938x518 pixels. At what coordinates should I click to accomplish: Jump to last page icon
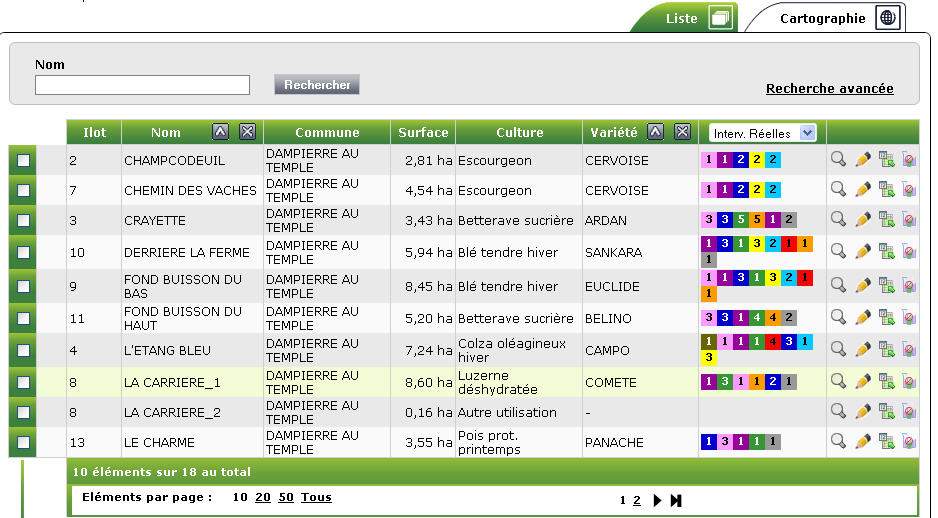pos(676,500)
